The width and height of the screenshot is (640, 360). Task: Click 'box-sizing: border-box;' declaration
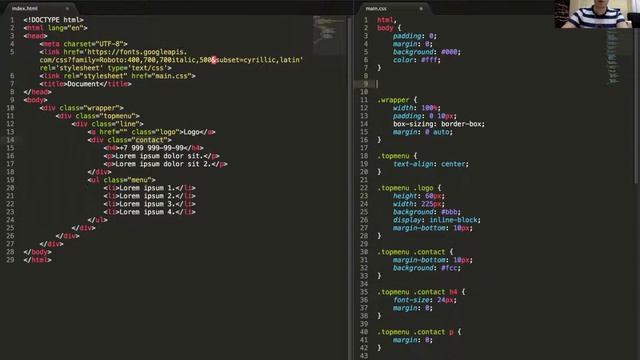point(439,124)
